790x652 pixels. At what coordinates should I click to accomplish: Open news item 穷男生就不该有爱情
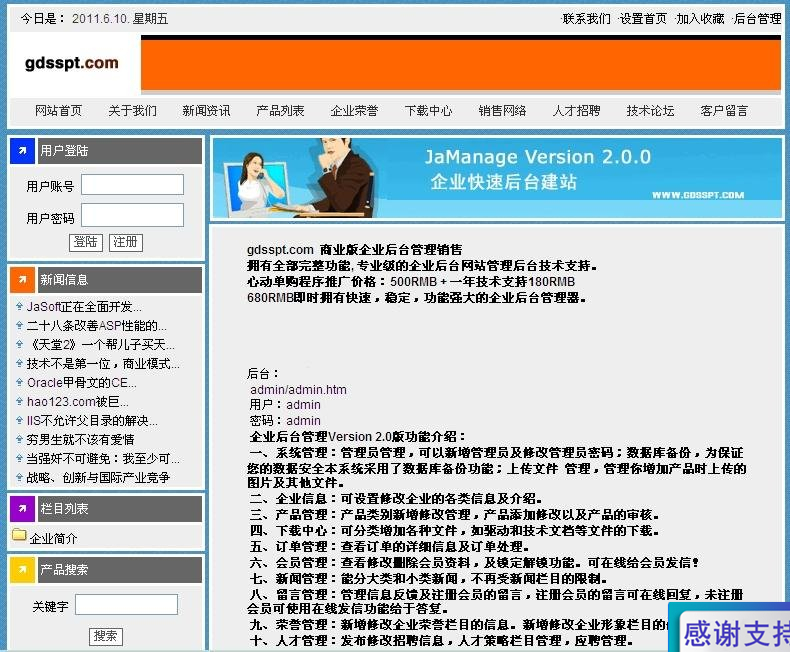[x=81, y=440]
